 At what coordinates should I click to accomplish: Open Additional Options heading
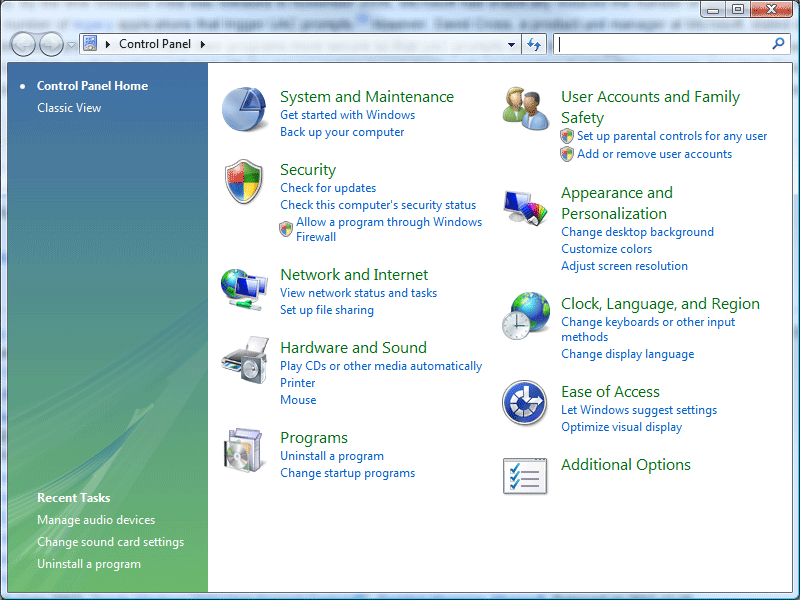(626, 465)
